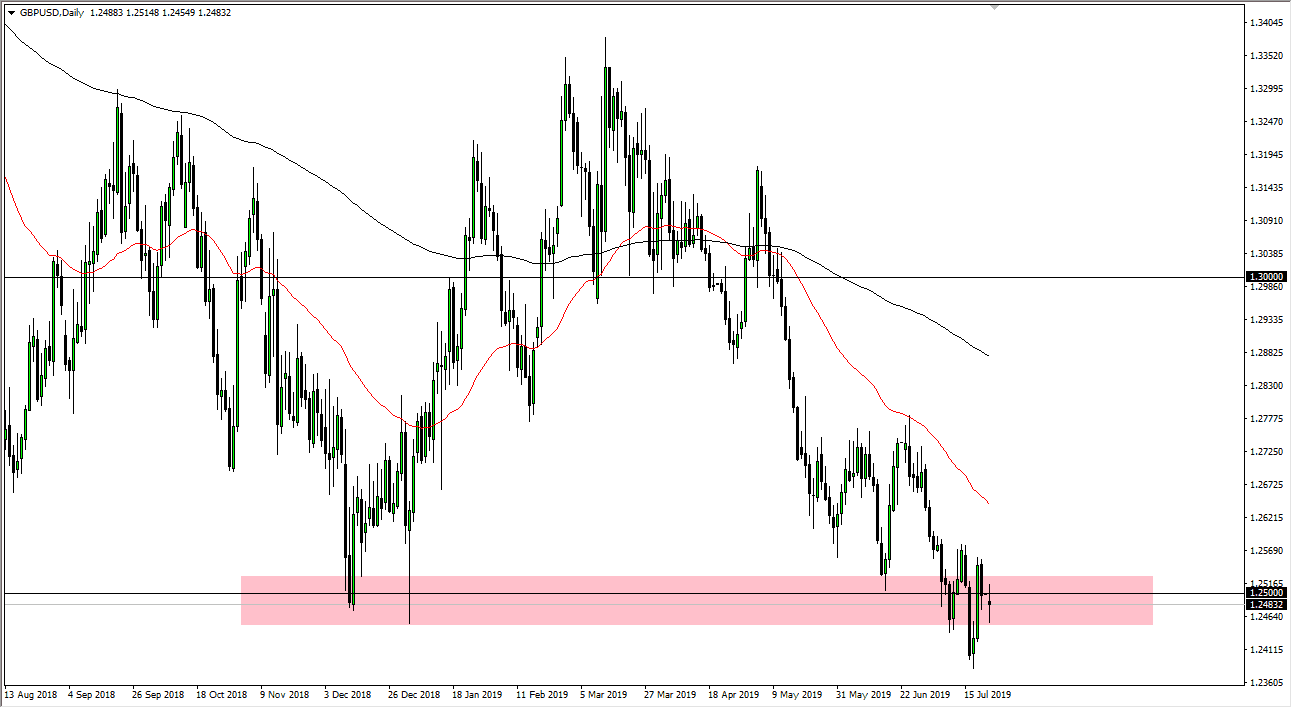1292x708 pixels.
Task: Click the gray chart shift triangle marker
Action: click(x=994, y=7)
